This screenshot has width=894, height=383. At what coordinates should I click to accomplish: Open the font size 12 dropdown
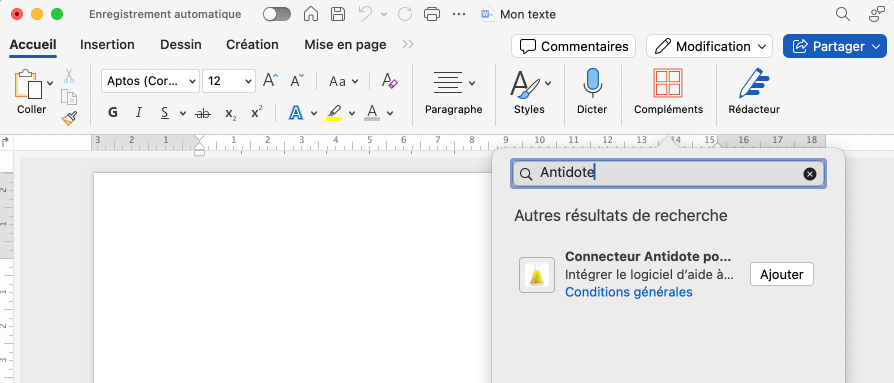pos(229,81)
